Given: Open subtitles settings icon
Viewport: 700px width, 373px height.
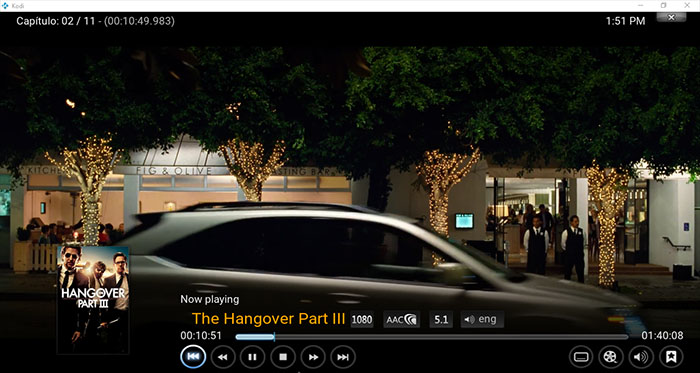Looking at the screenshot, I should (581, 357).
